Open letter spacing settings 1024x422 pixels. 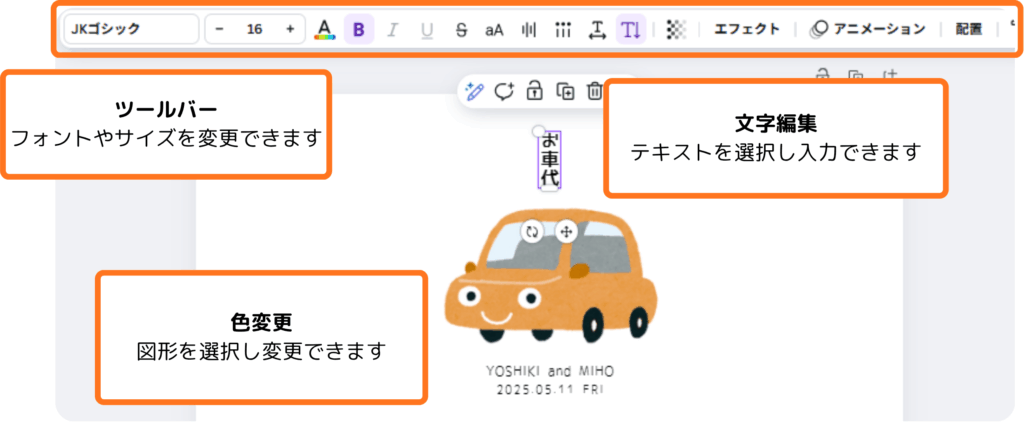[x=597, y=30]
